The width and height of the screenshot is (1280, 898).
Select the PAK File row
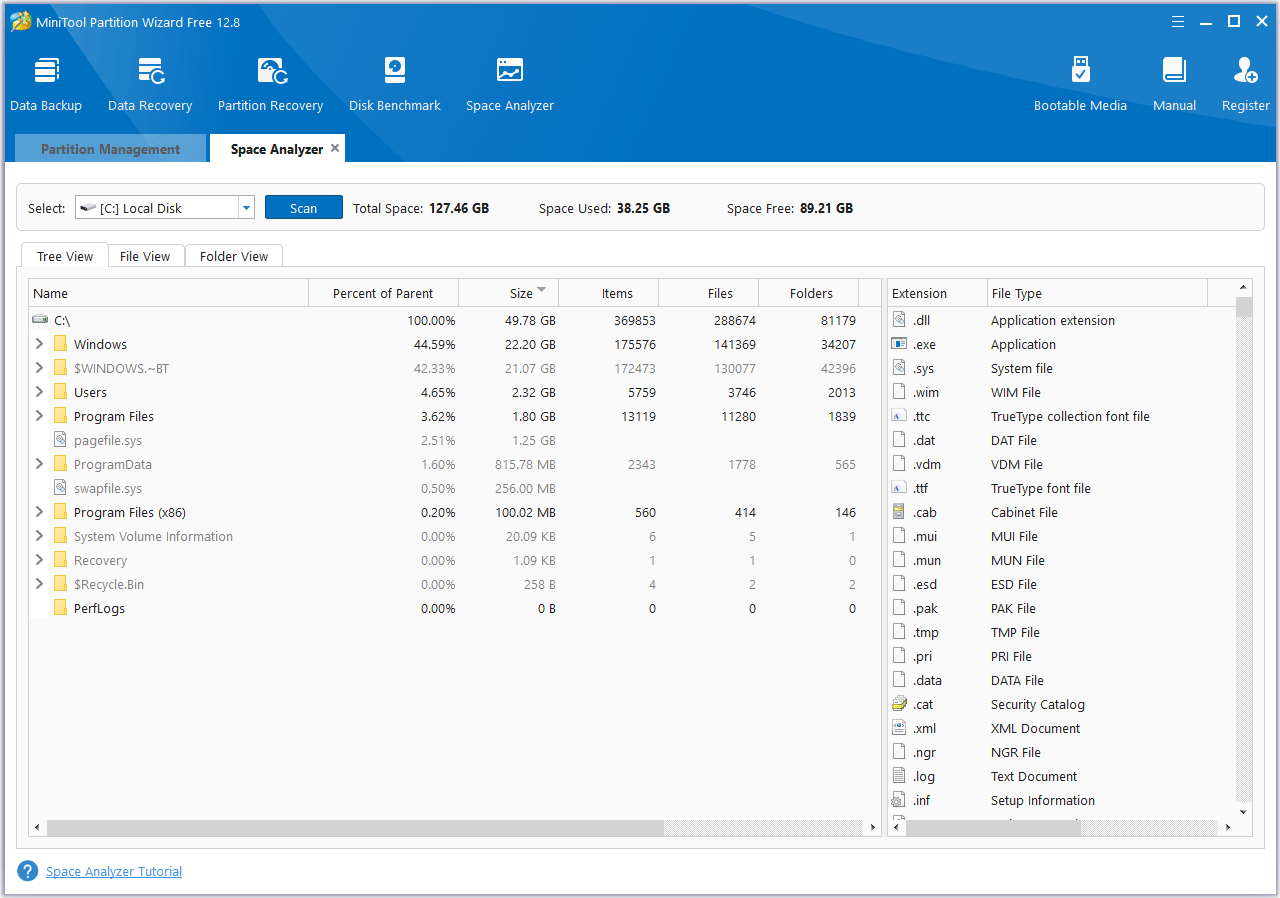pos(1062,608)
